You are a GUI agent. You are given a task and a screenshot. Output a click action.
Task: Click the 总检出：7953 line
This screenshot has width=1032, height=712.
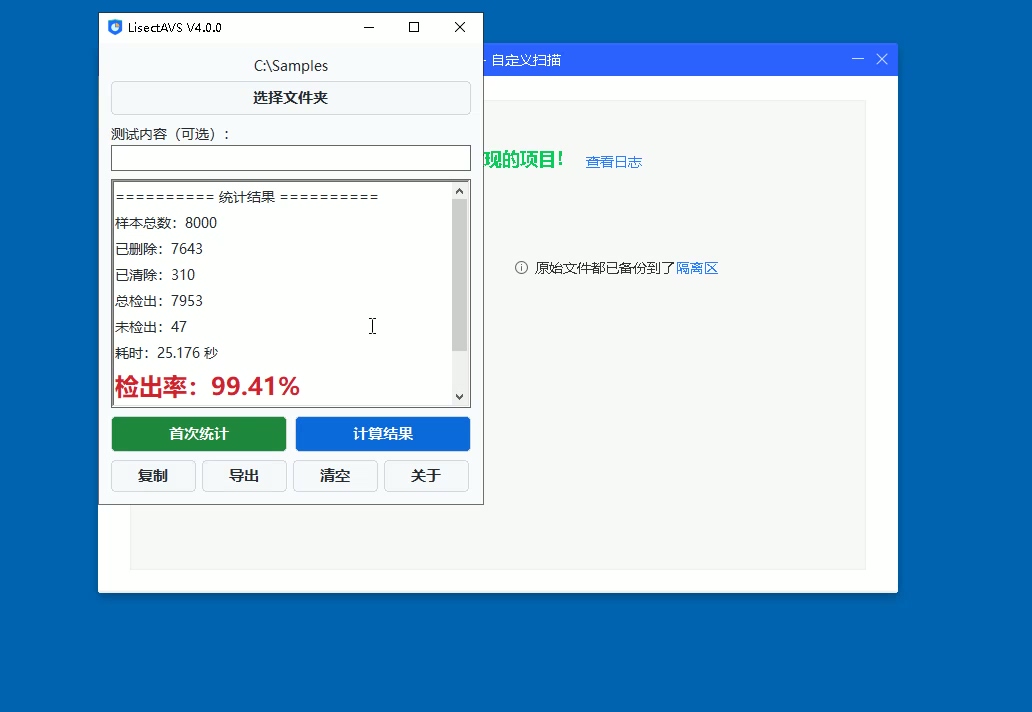coord(159,301)
